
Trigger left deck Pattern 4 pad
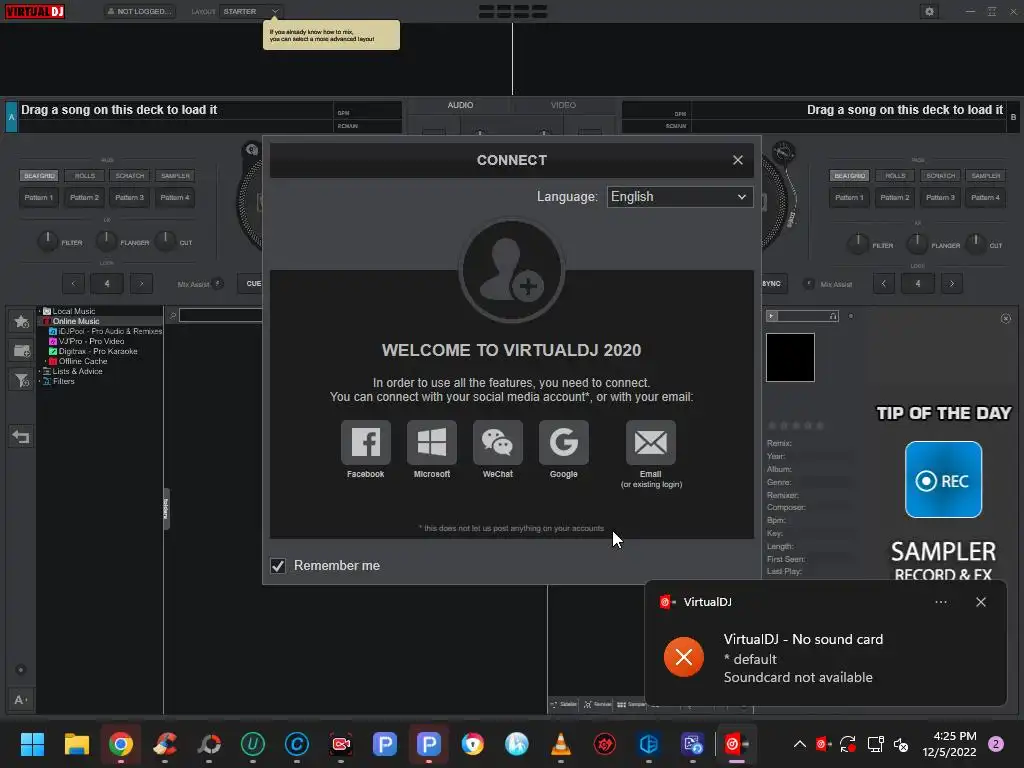click(174, 197)
